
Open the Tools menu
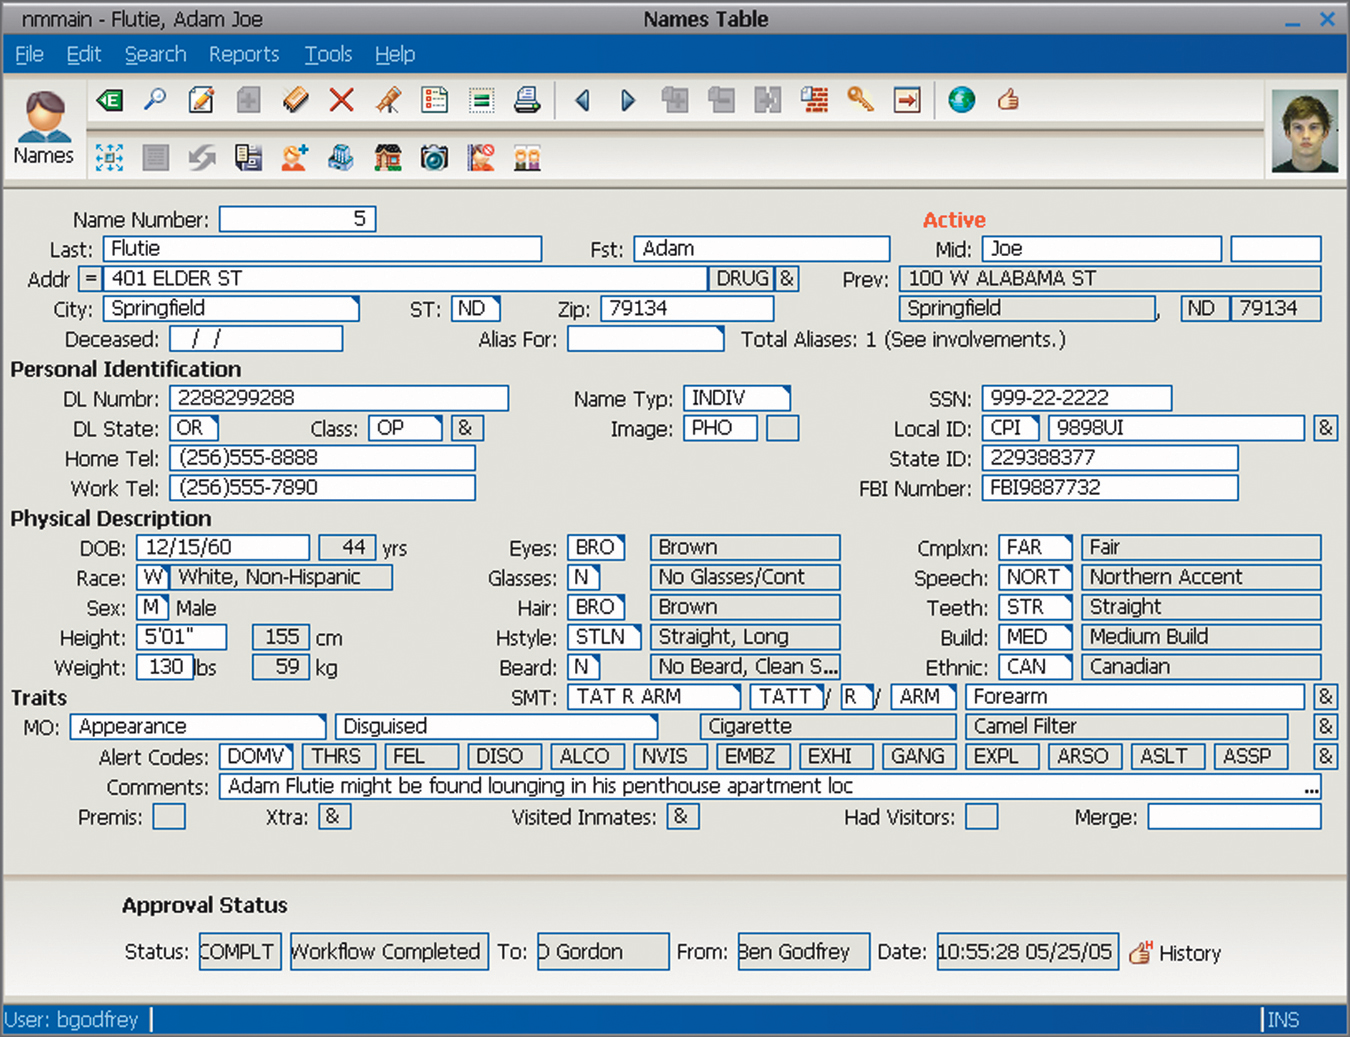[328, 54]
